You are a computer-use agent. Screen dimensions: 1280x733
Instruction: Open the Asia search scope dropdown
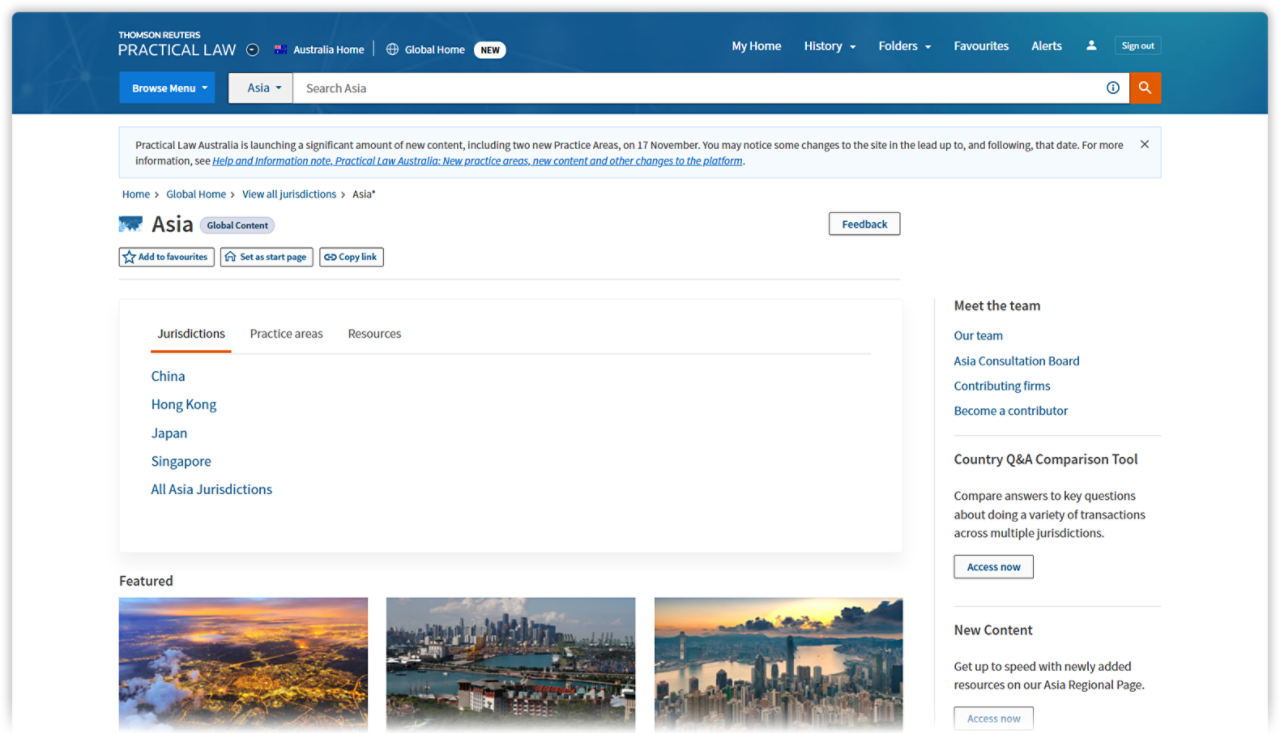click(260, 88)
